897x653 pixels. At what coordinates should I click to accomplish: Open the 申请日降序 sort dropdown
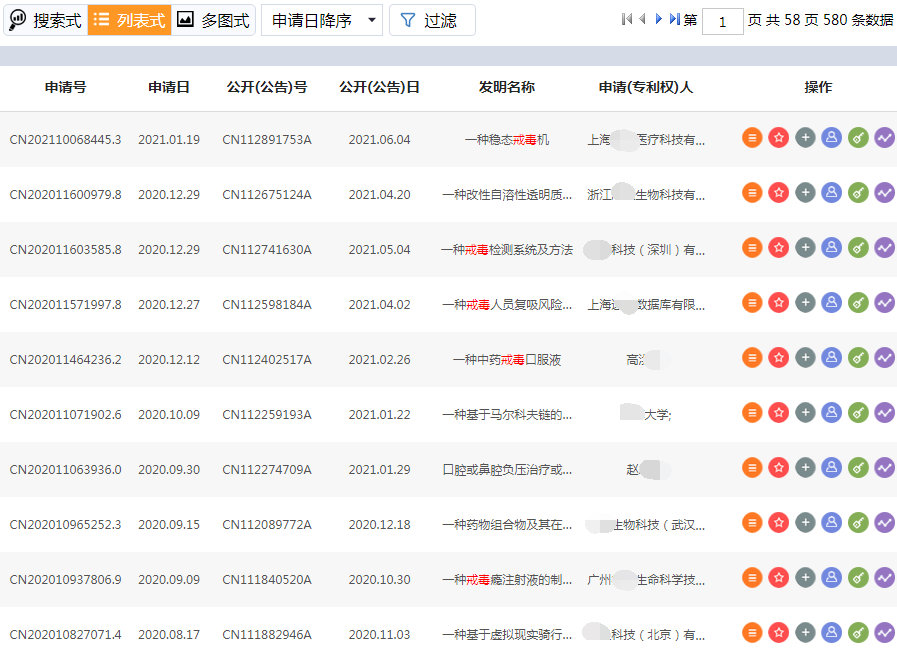(313, 20)
